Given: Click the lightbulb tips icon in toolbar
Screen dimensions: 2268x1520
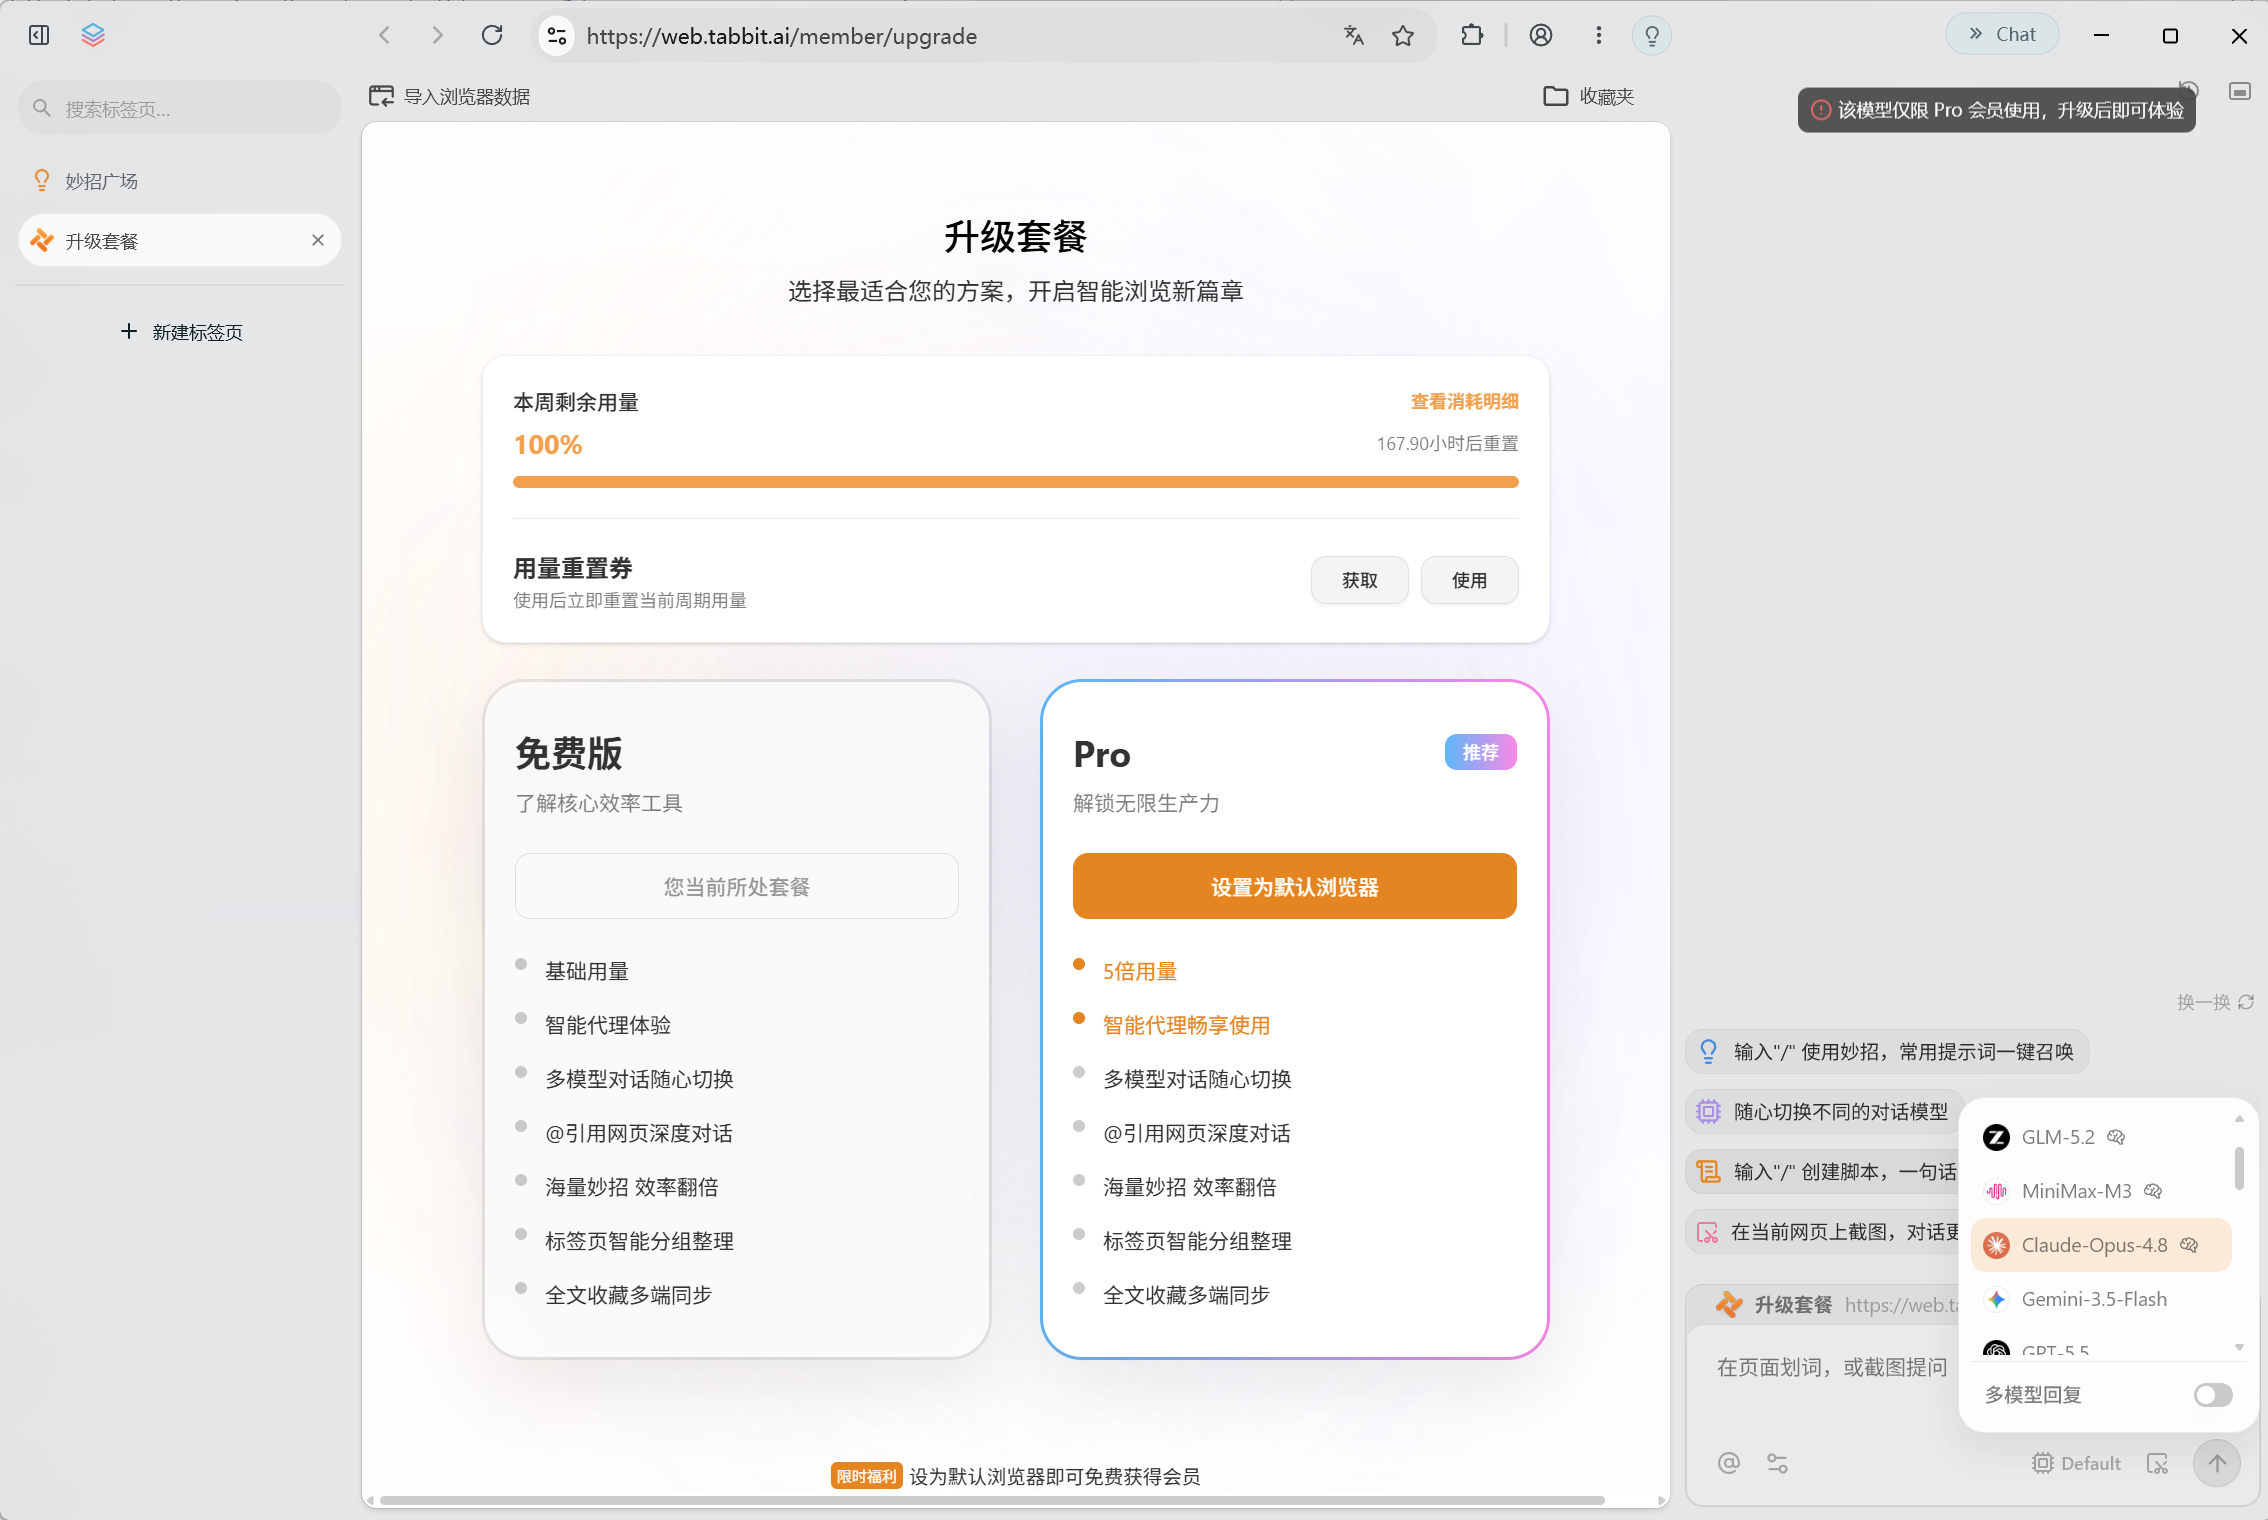Looking at the screenshot, I should [1652, 36].
